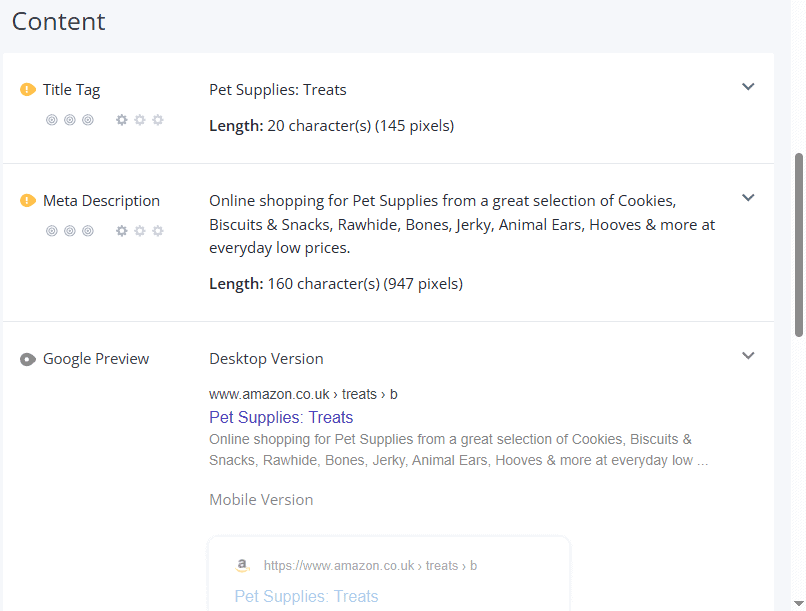Expand the Google Preview section

point(748,355)
